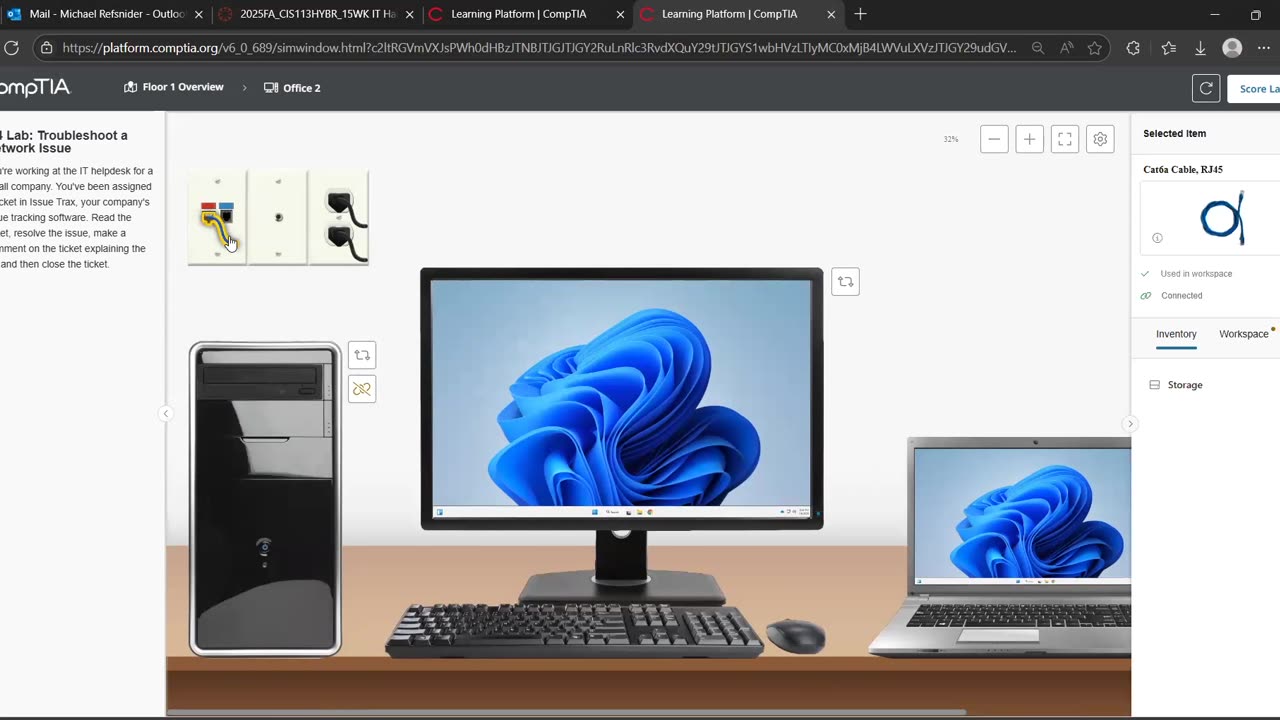Click the Cat6a Cable, RJ45 label
Screen dimensions: 1280x720
[1183, 170]
